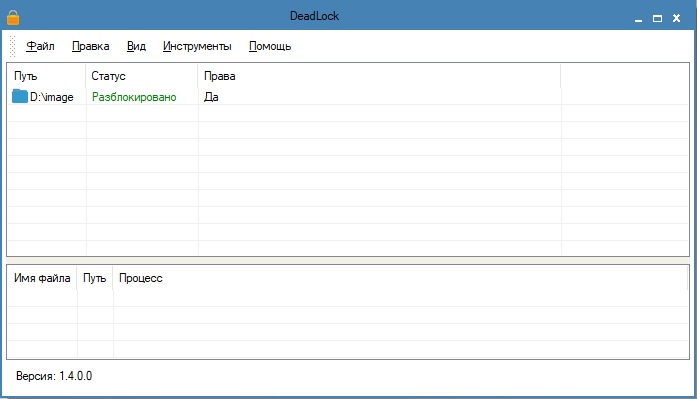This screenshot has width=697, height=399.
Task: Open the Инструменты menu
Action: coord(197,46)
